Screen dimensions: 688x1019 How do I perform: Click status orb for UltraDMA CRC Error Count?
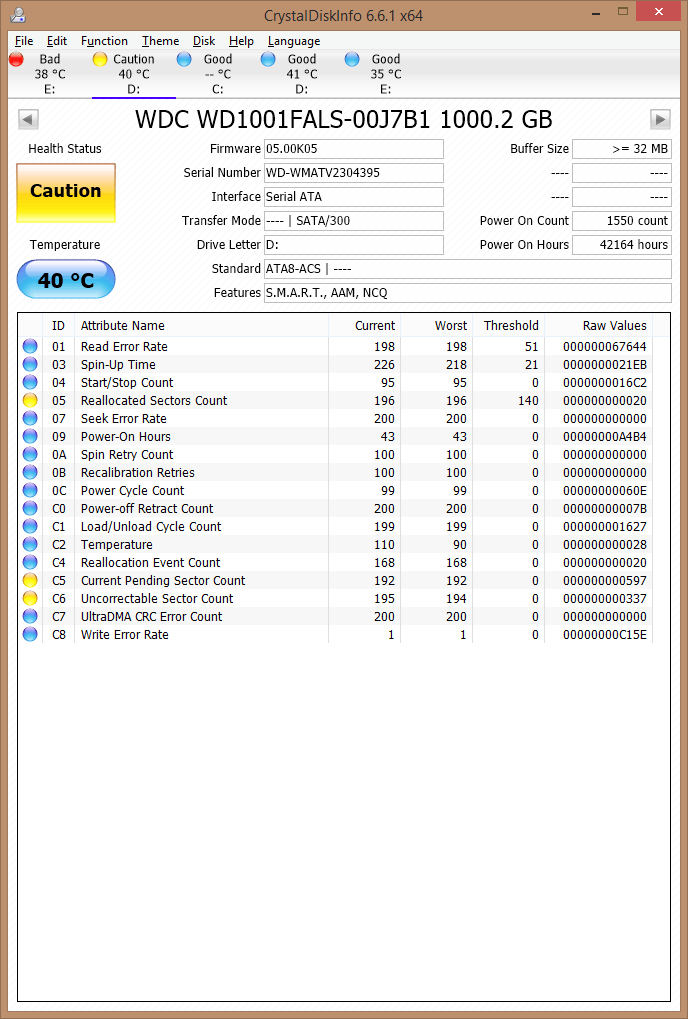coord(30,616)
